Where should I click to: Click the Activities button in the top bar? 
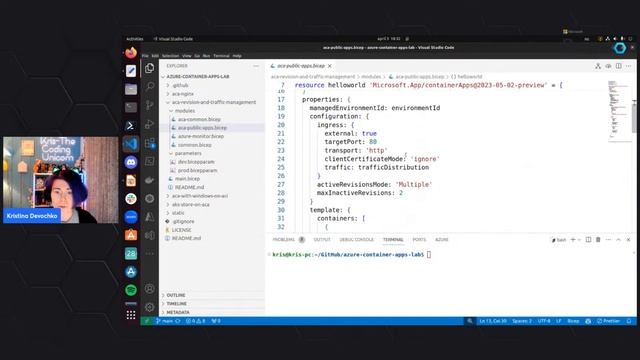click(134, 39)
